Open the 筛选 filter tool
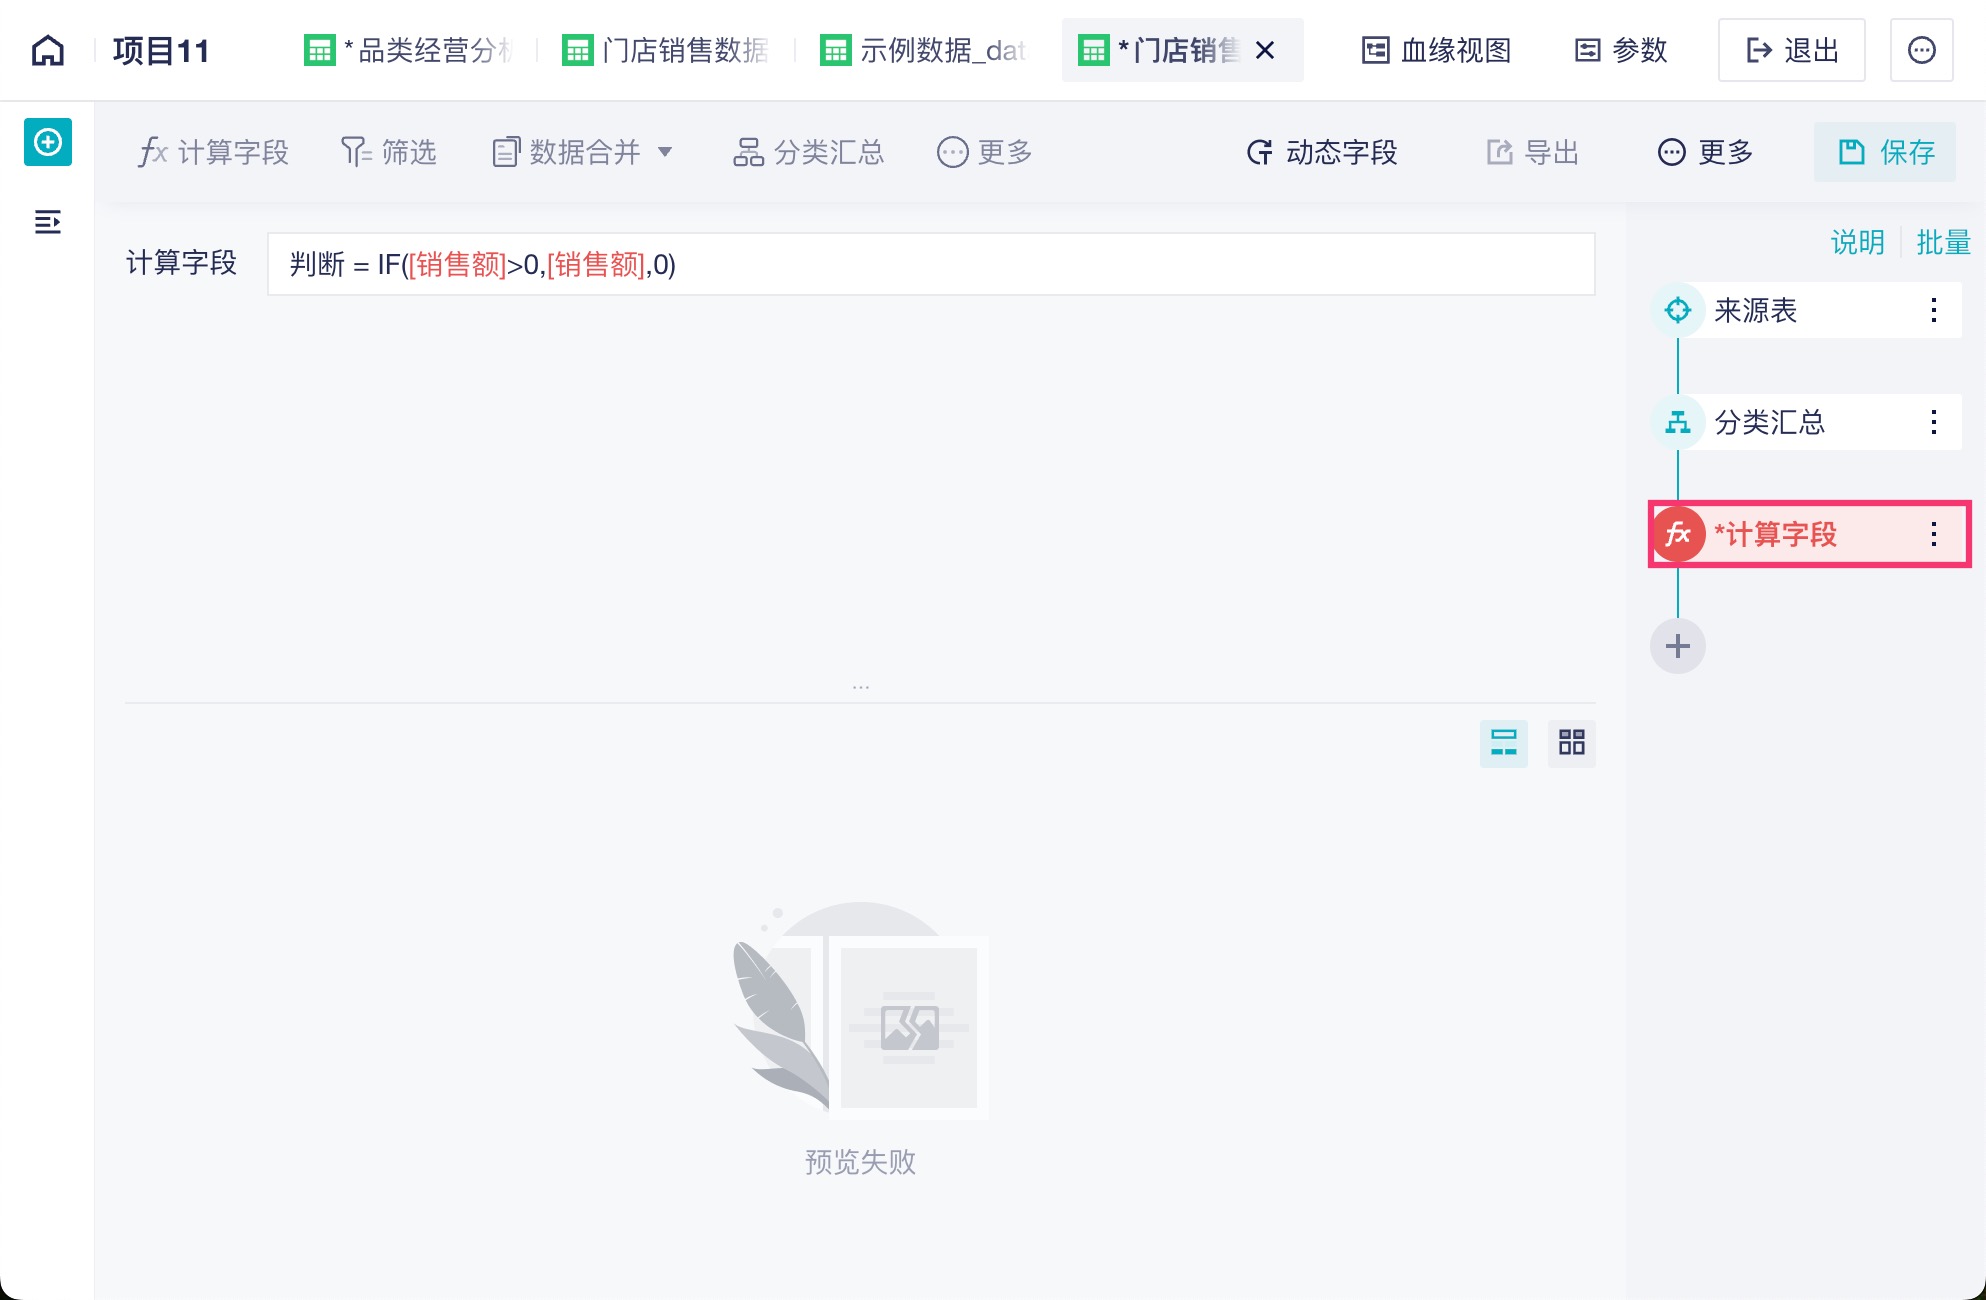Image resolution: width=1986 pixels, height=1300 pixels. [389, 152]
